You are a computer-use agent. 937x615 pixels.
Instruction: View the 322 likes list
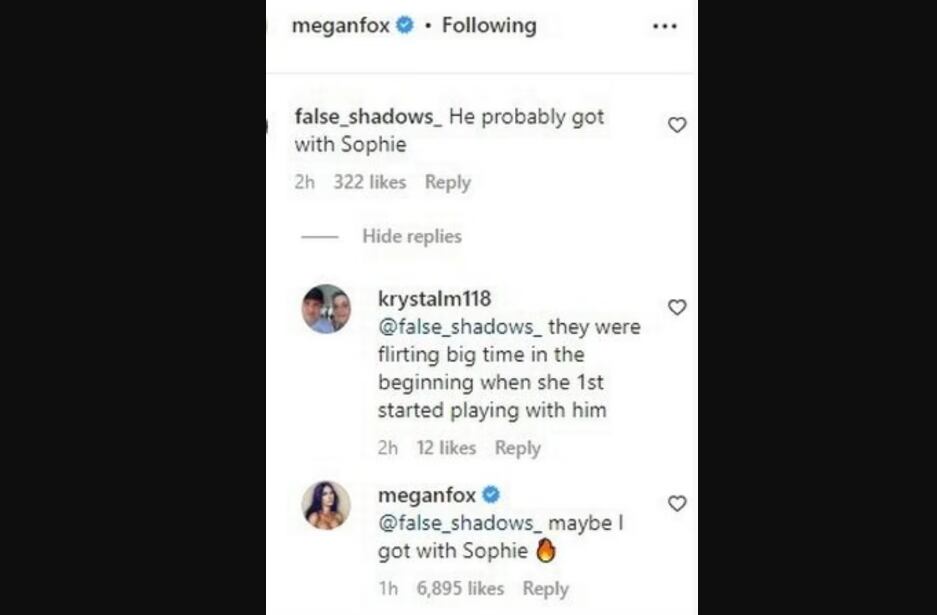369,182
